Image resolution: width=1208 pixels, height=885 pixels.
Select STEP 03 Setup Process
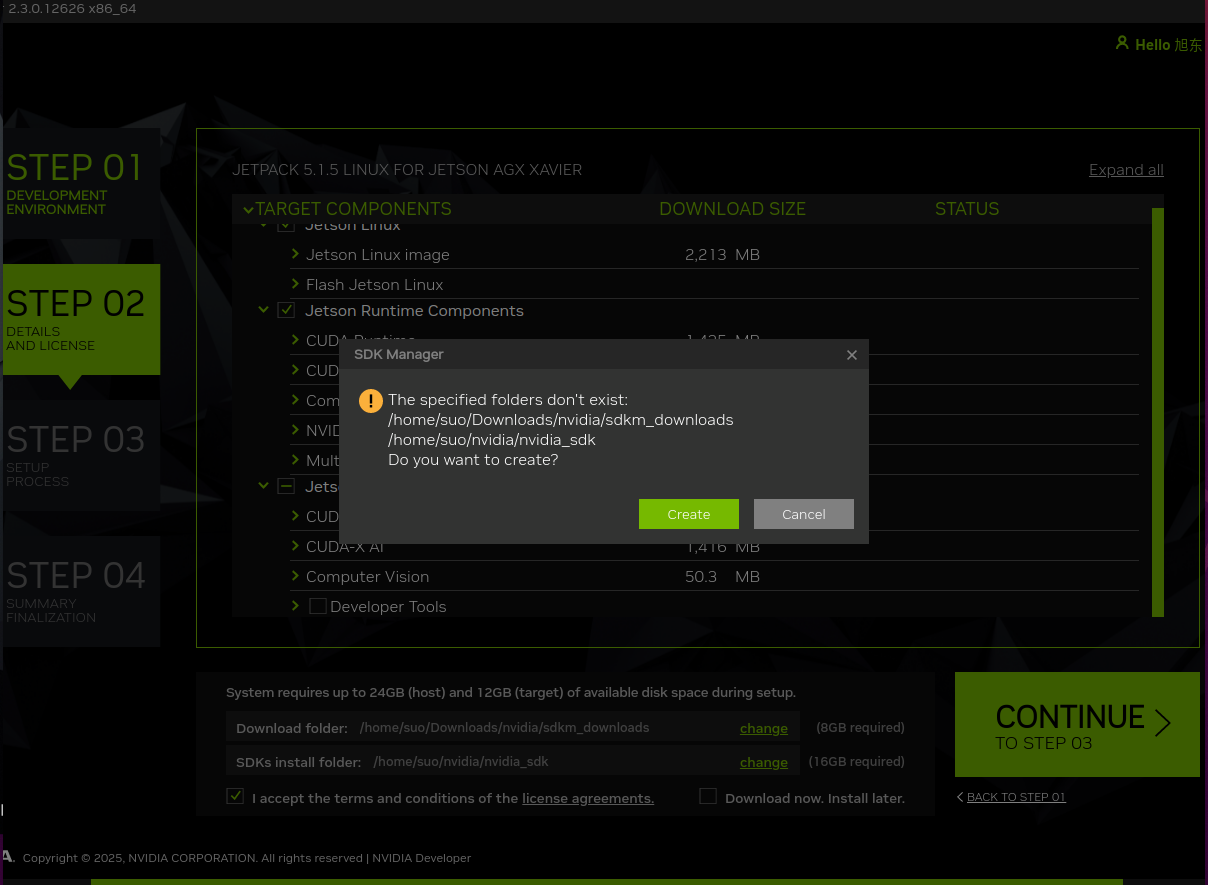click(81, 455)
